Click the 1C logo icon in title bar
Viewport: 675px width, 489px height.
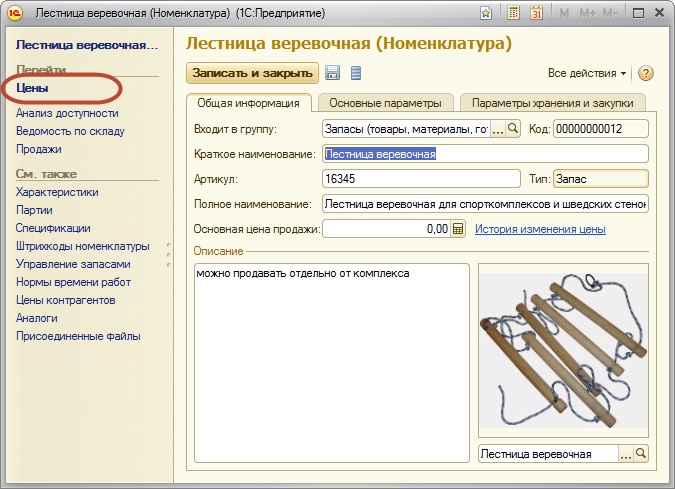(x=15, y=13)
